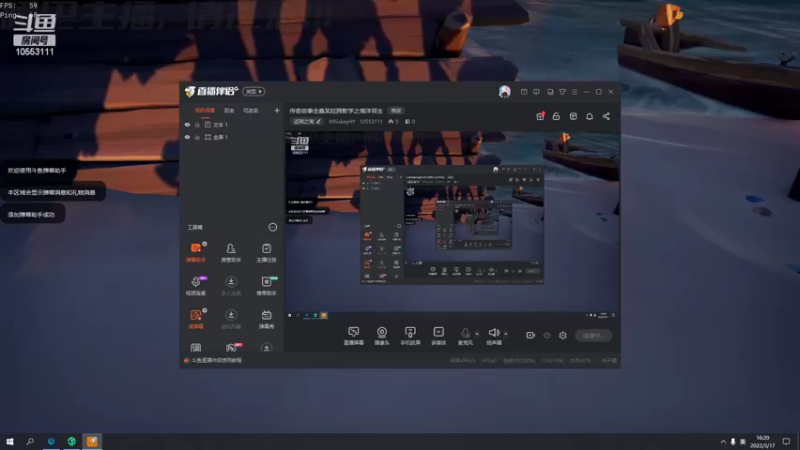
Task: Click the room number 10553111 text
Action: pyautogui.click(x=371, y=121)
